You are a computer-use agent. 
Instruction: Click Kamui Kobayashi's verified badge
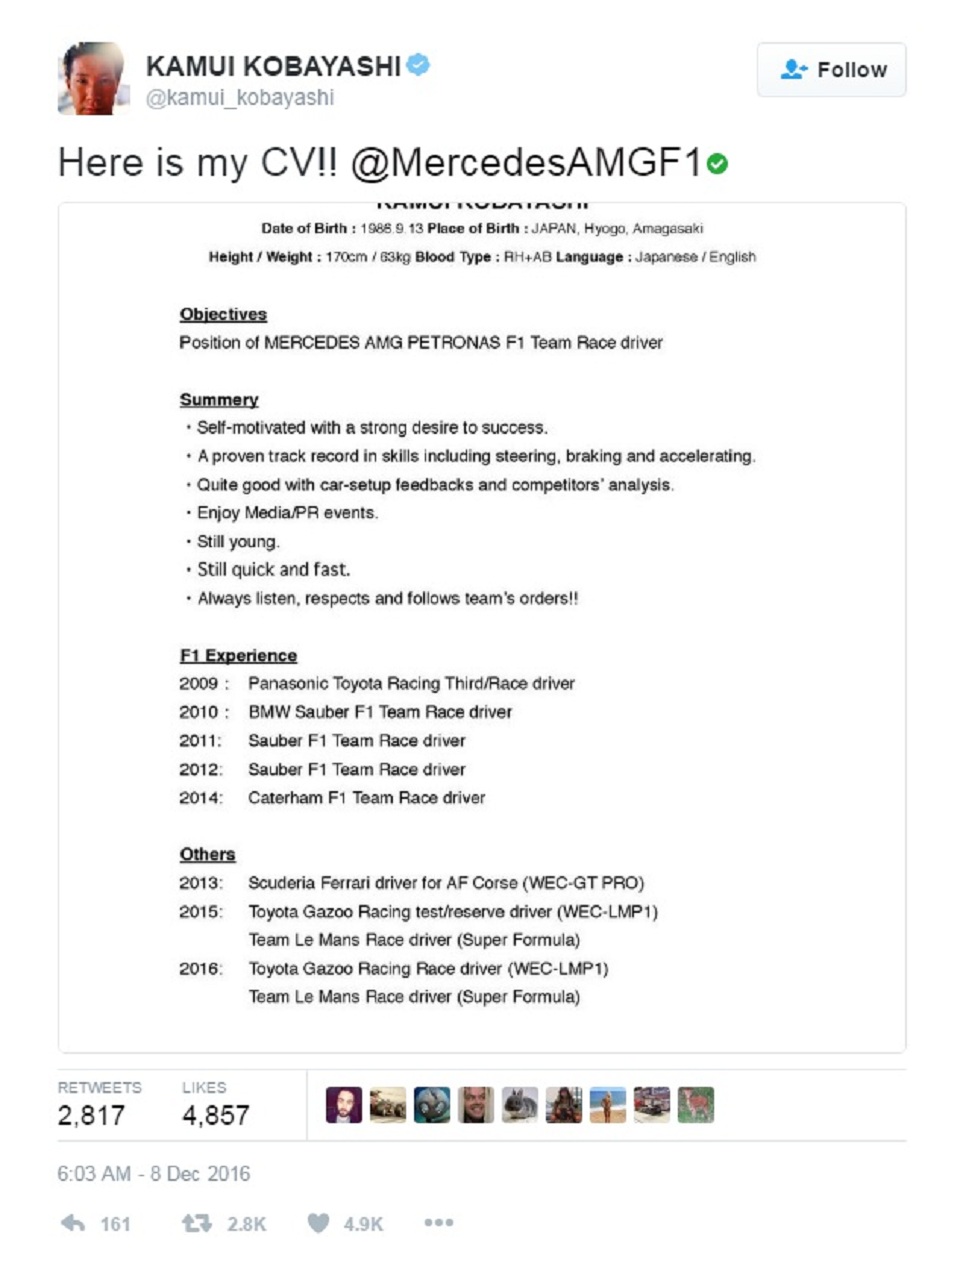coord(419,66)
